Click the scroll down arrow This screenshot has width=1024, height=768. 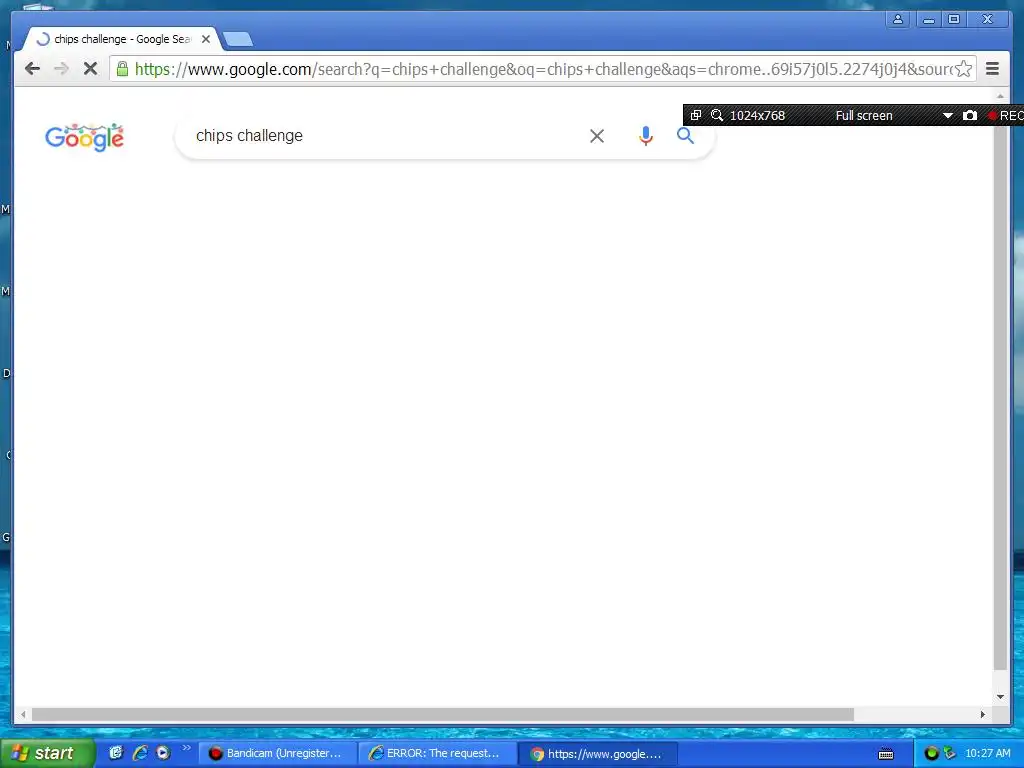(x=1000, y=697)
